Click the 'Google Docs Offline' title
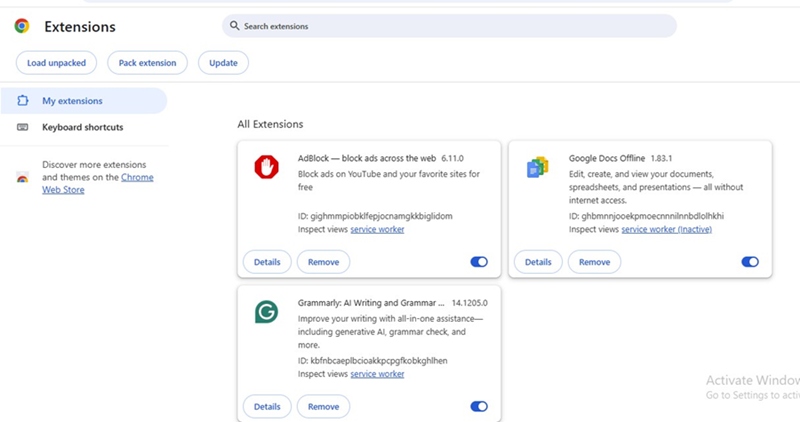Screen dimensions: 800x422 tap(607, 158)
